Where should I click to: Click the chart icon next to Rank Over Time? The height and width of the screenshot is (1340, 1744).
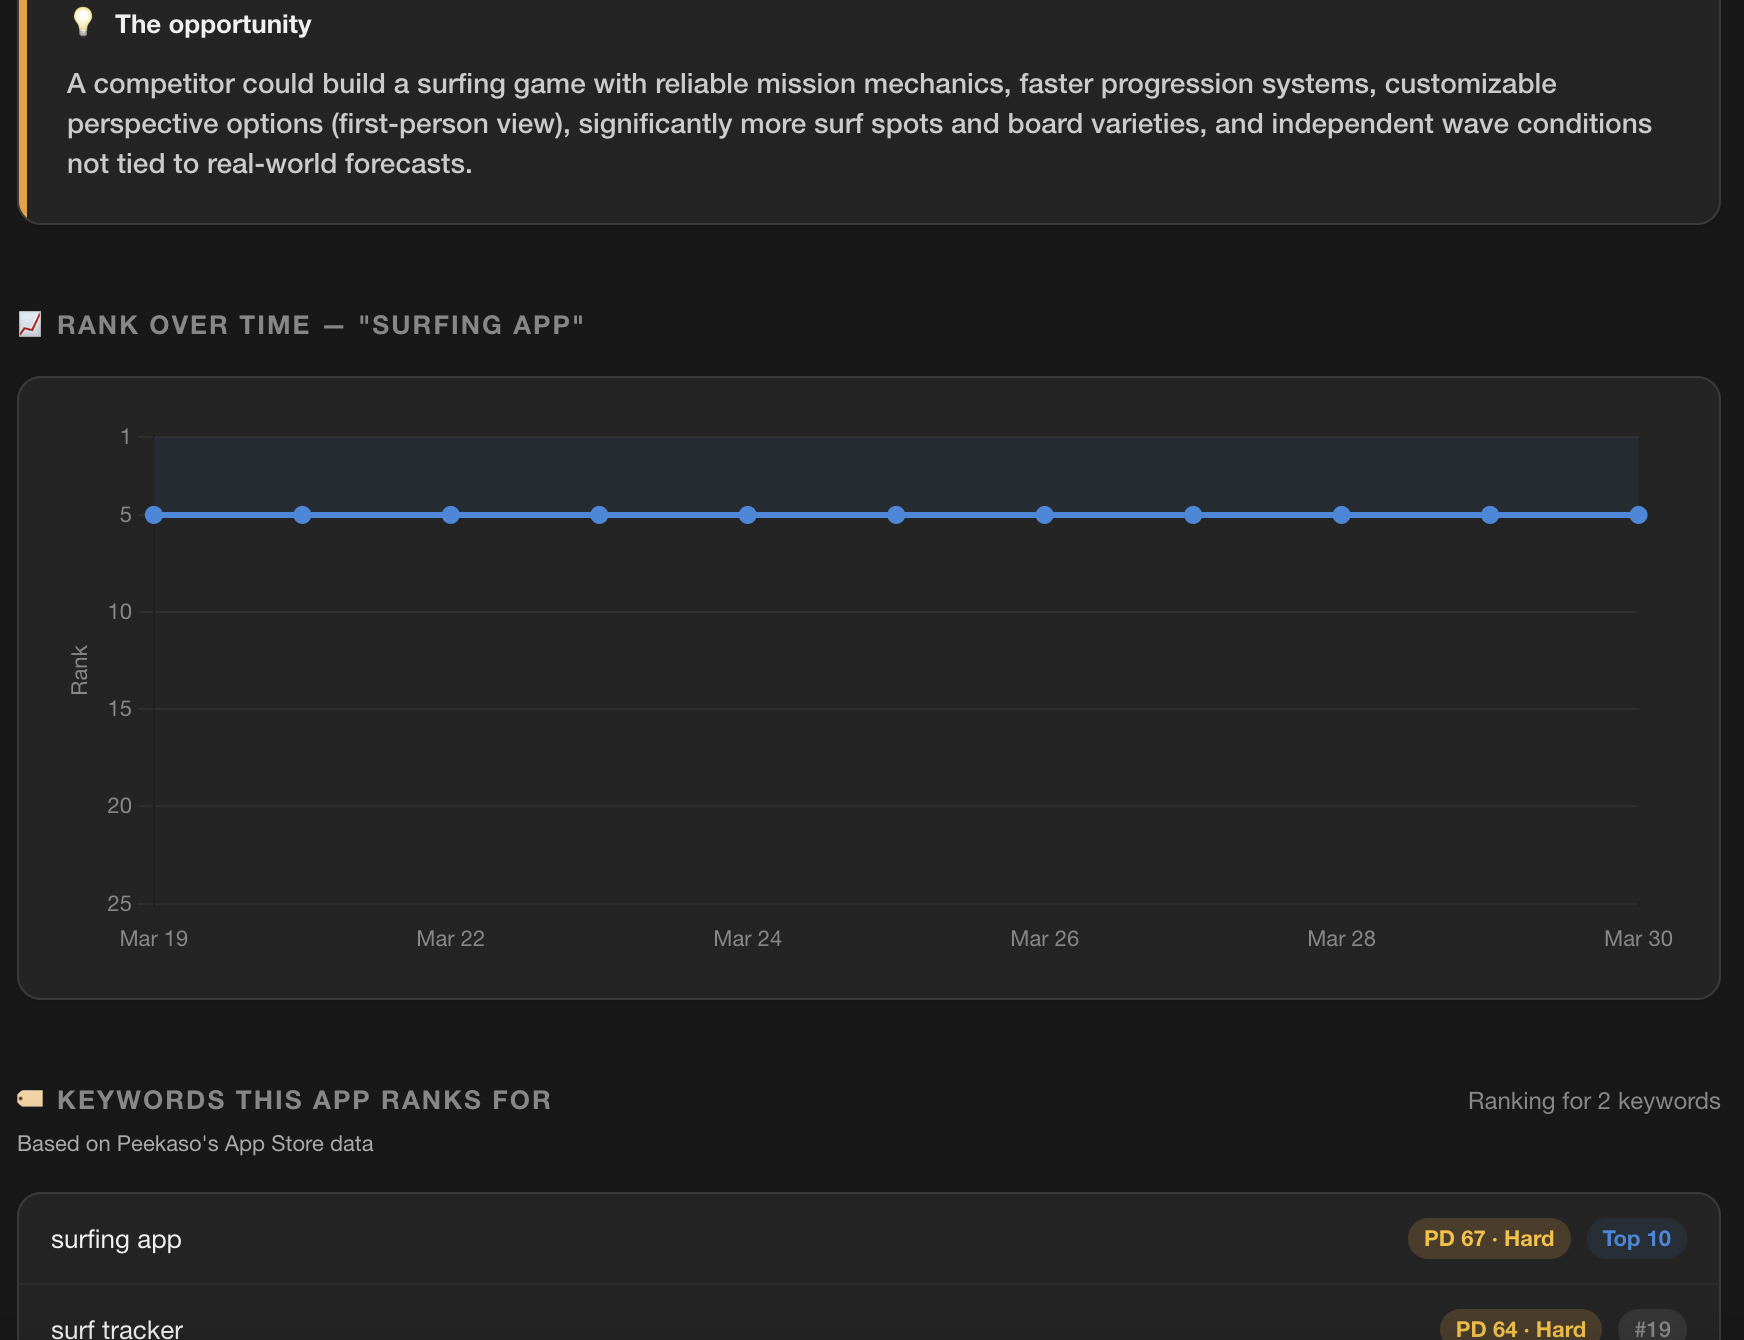(x=30, y=324)
